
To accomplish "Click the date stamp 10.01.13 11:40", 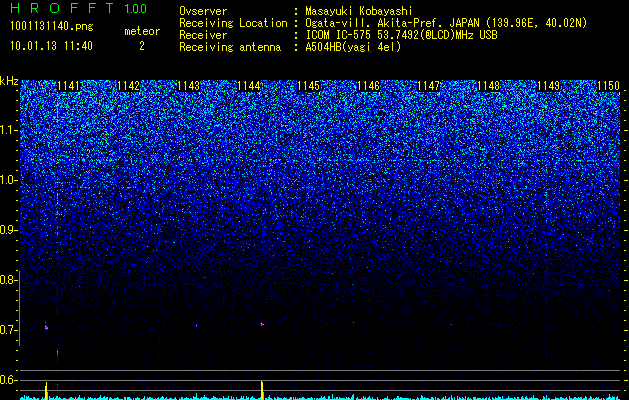I will 51,46.
